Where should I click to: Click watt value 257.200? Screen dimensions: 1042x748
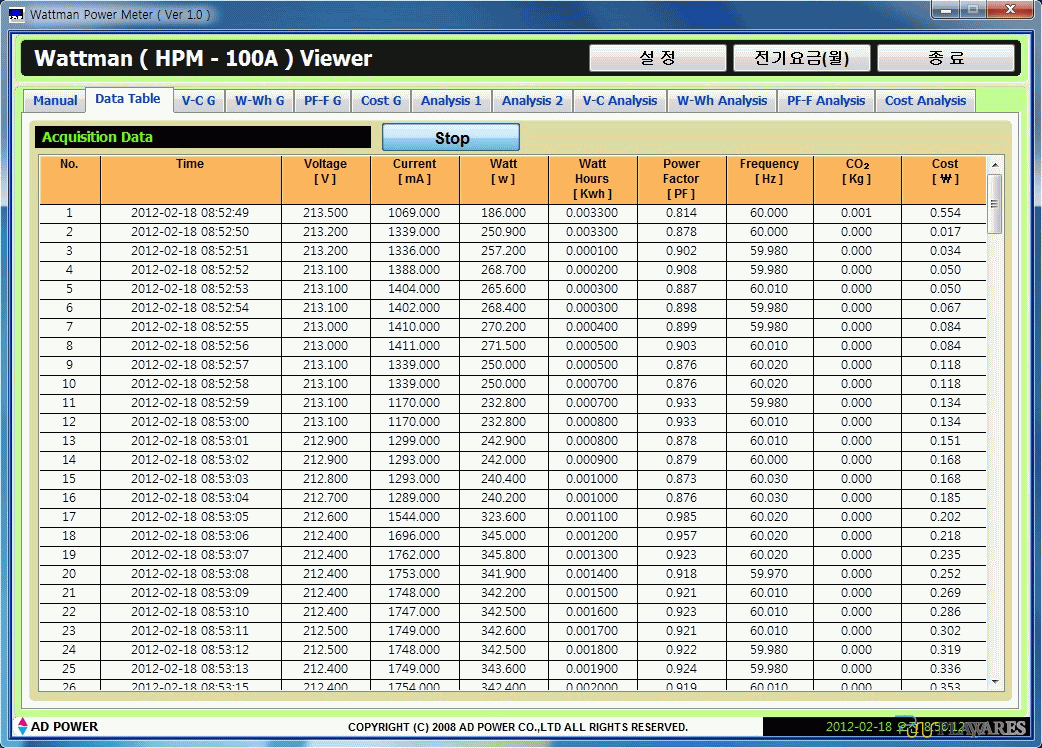coord(504,251)
